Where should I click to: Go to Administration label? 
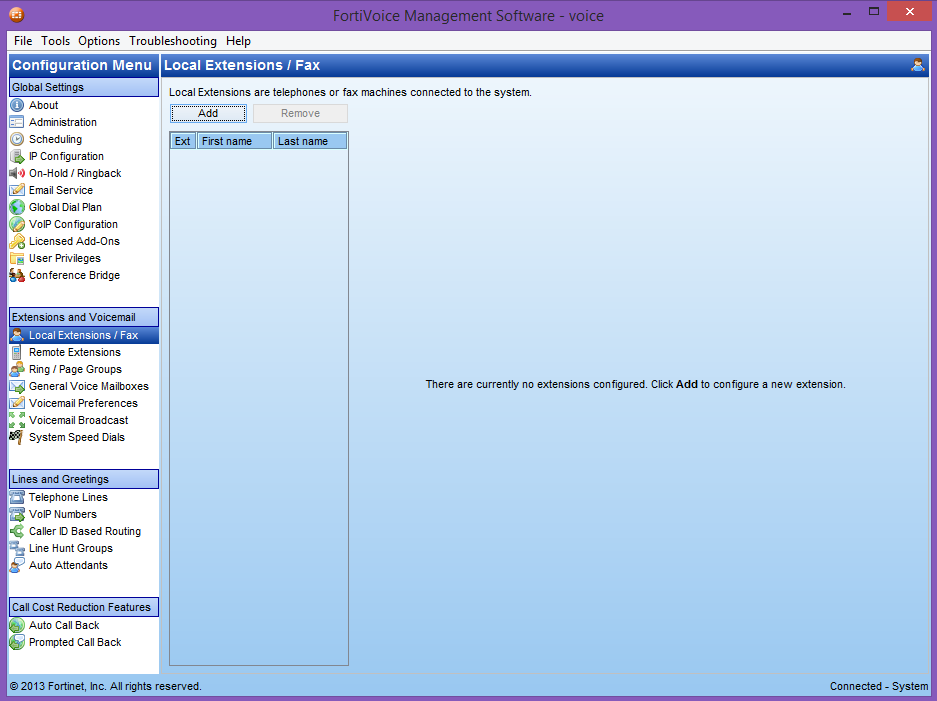point(63,122)
